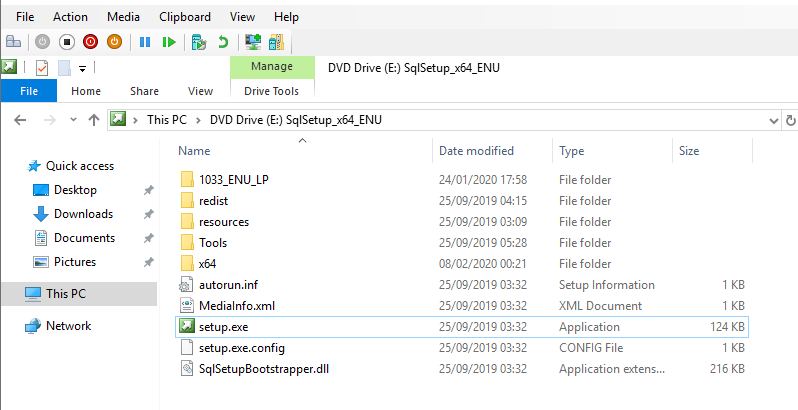Send Ctrl+Alt+Del to the virtual machine
This screenshot has height=410, width=798.
13,42
